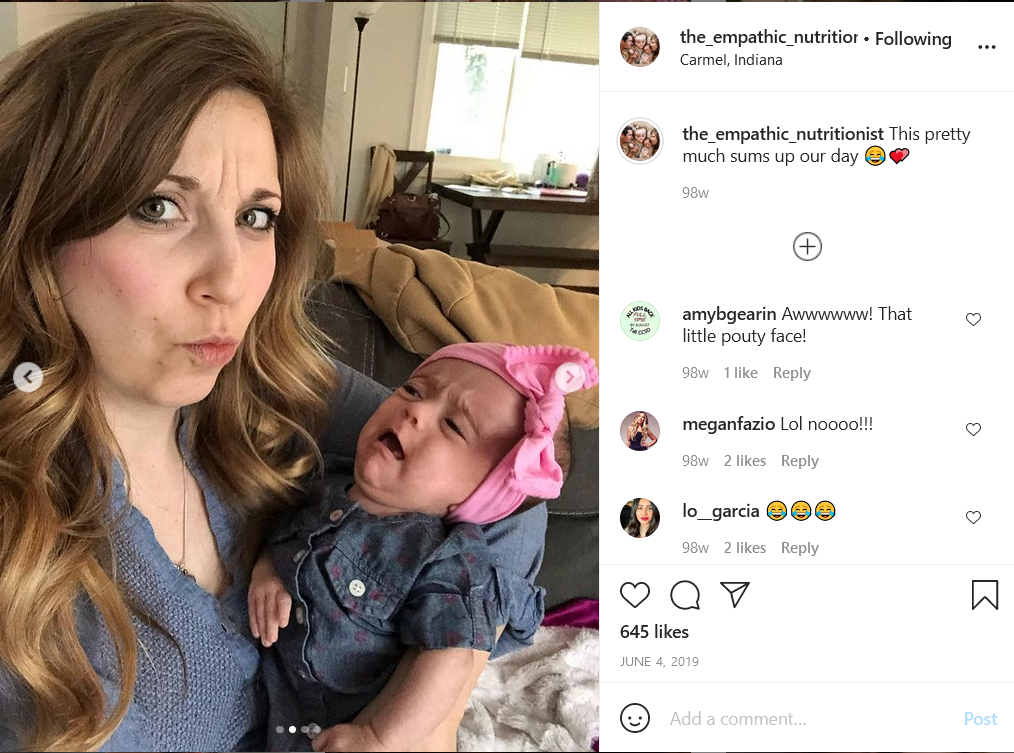The height and width of the screenshot is (753, 1014).
Task: Go to the previous photo arrow
Action: [28, 376]
